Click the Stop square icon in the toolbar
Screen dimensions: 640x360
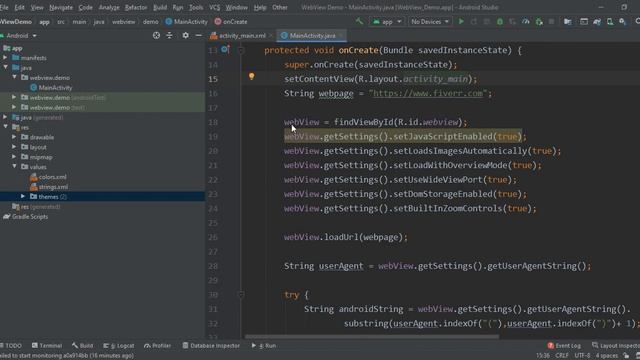click(x=551, y=22)
